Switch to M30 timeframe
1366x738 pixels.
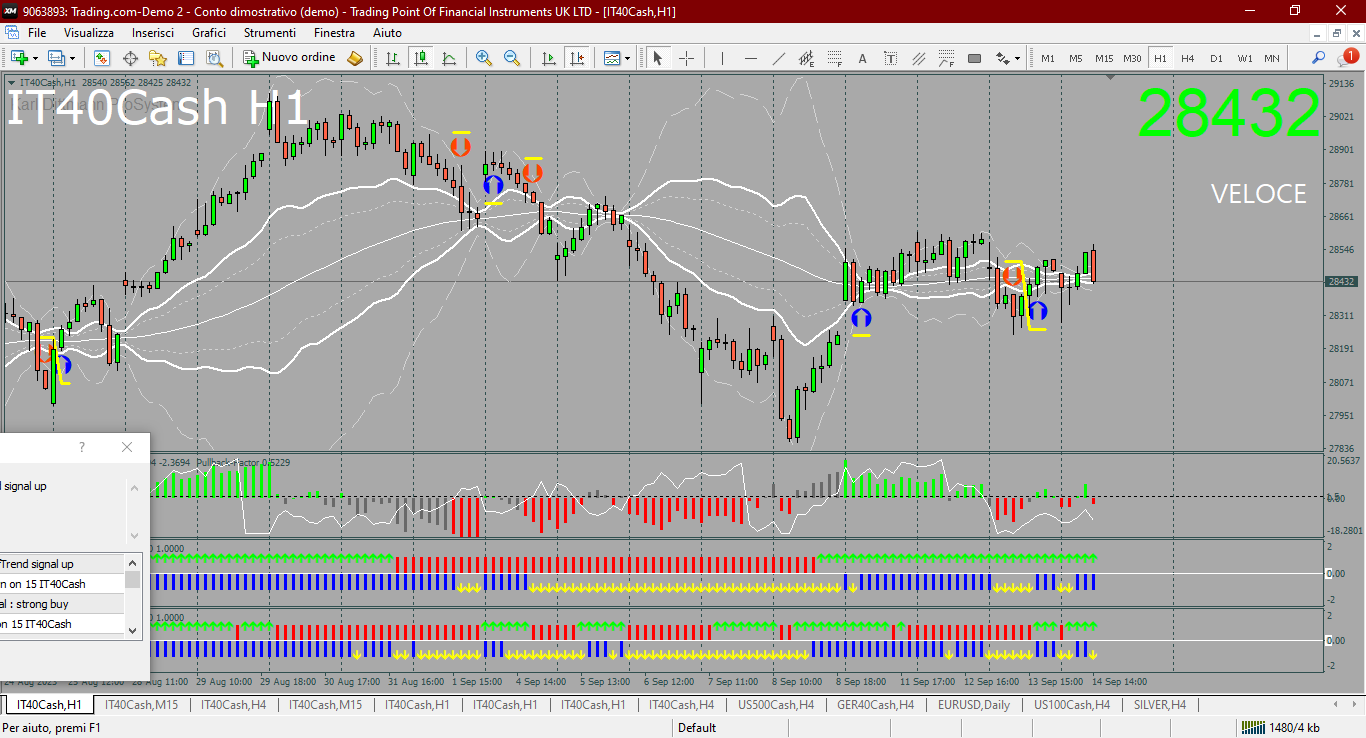pos(1132,58)
